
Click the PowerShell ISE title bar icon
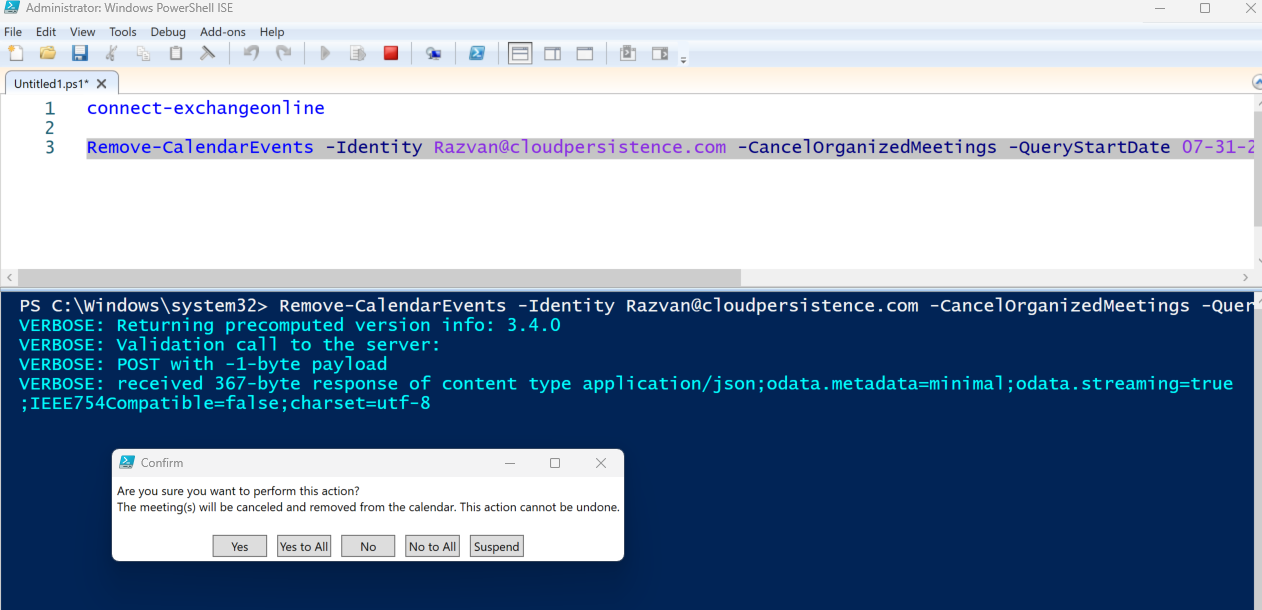click(12, 8)
